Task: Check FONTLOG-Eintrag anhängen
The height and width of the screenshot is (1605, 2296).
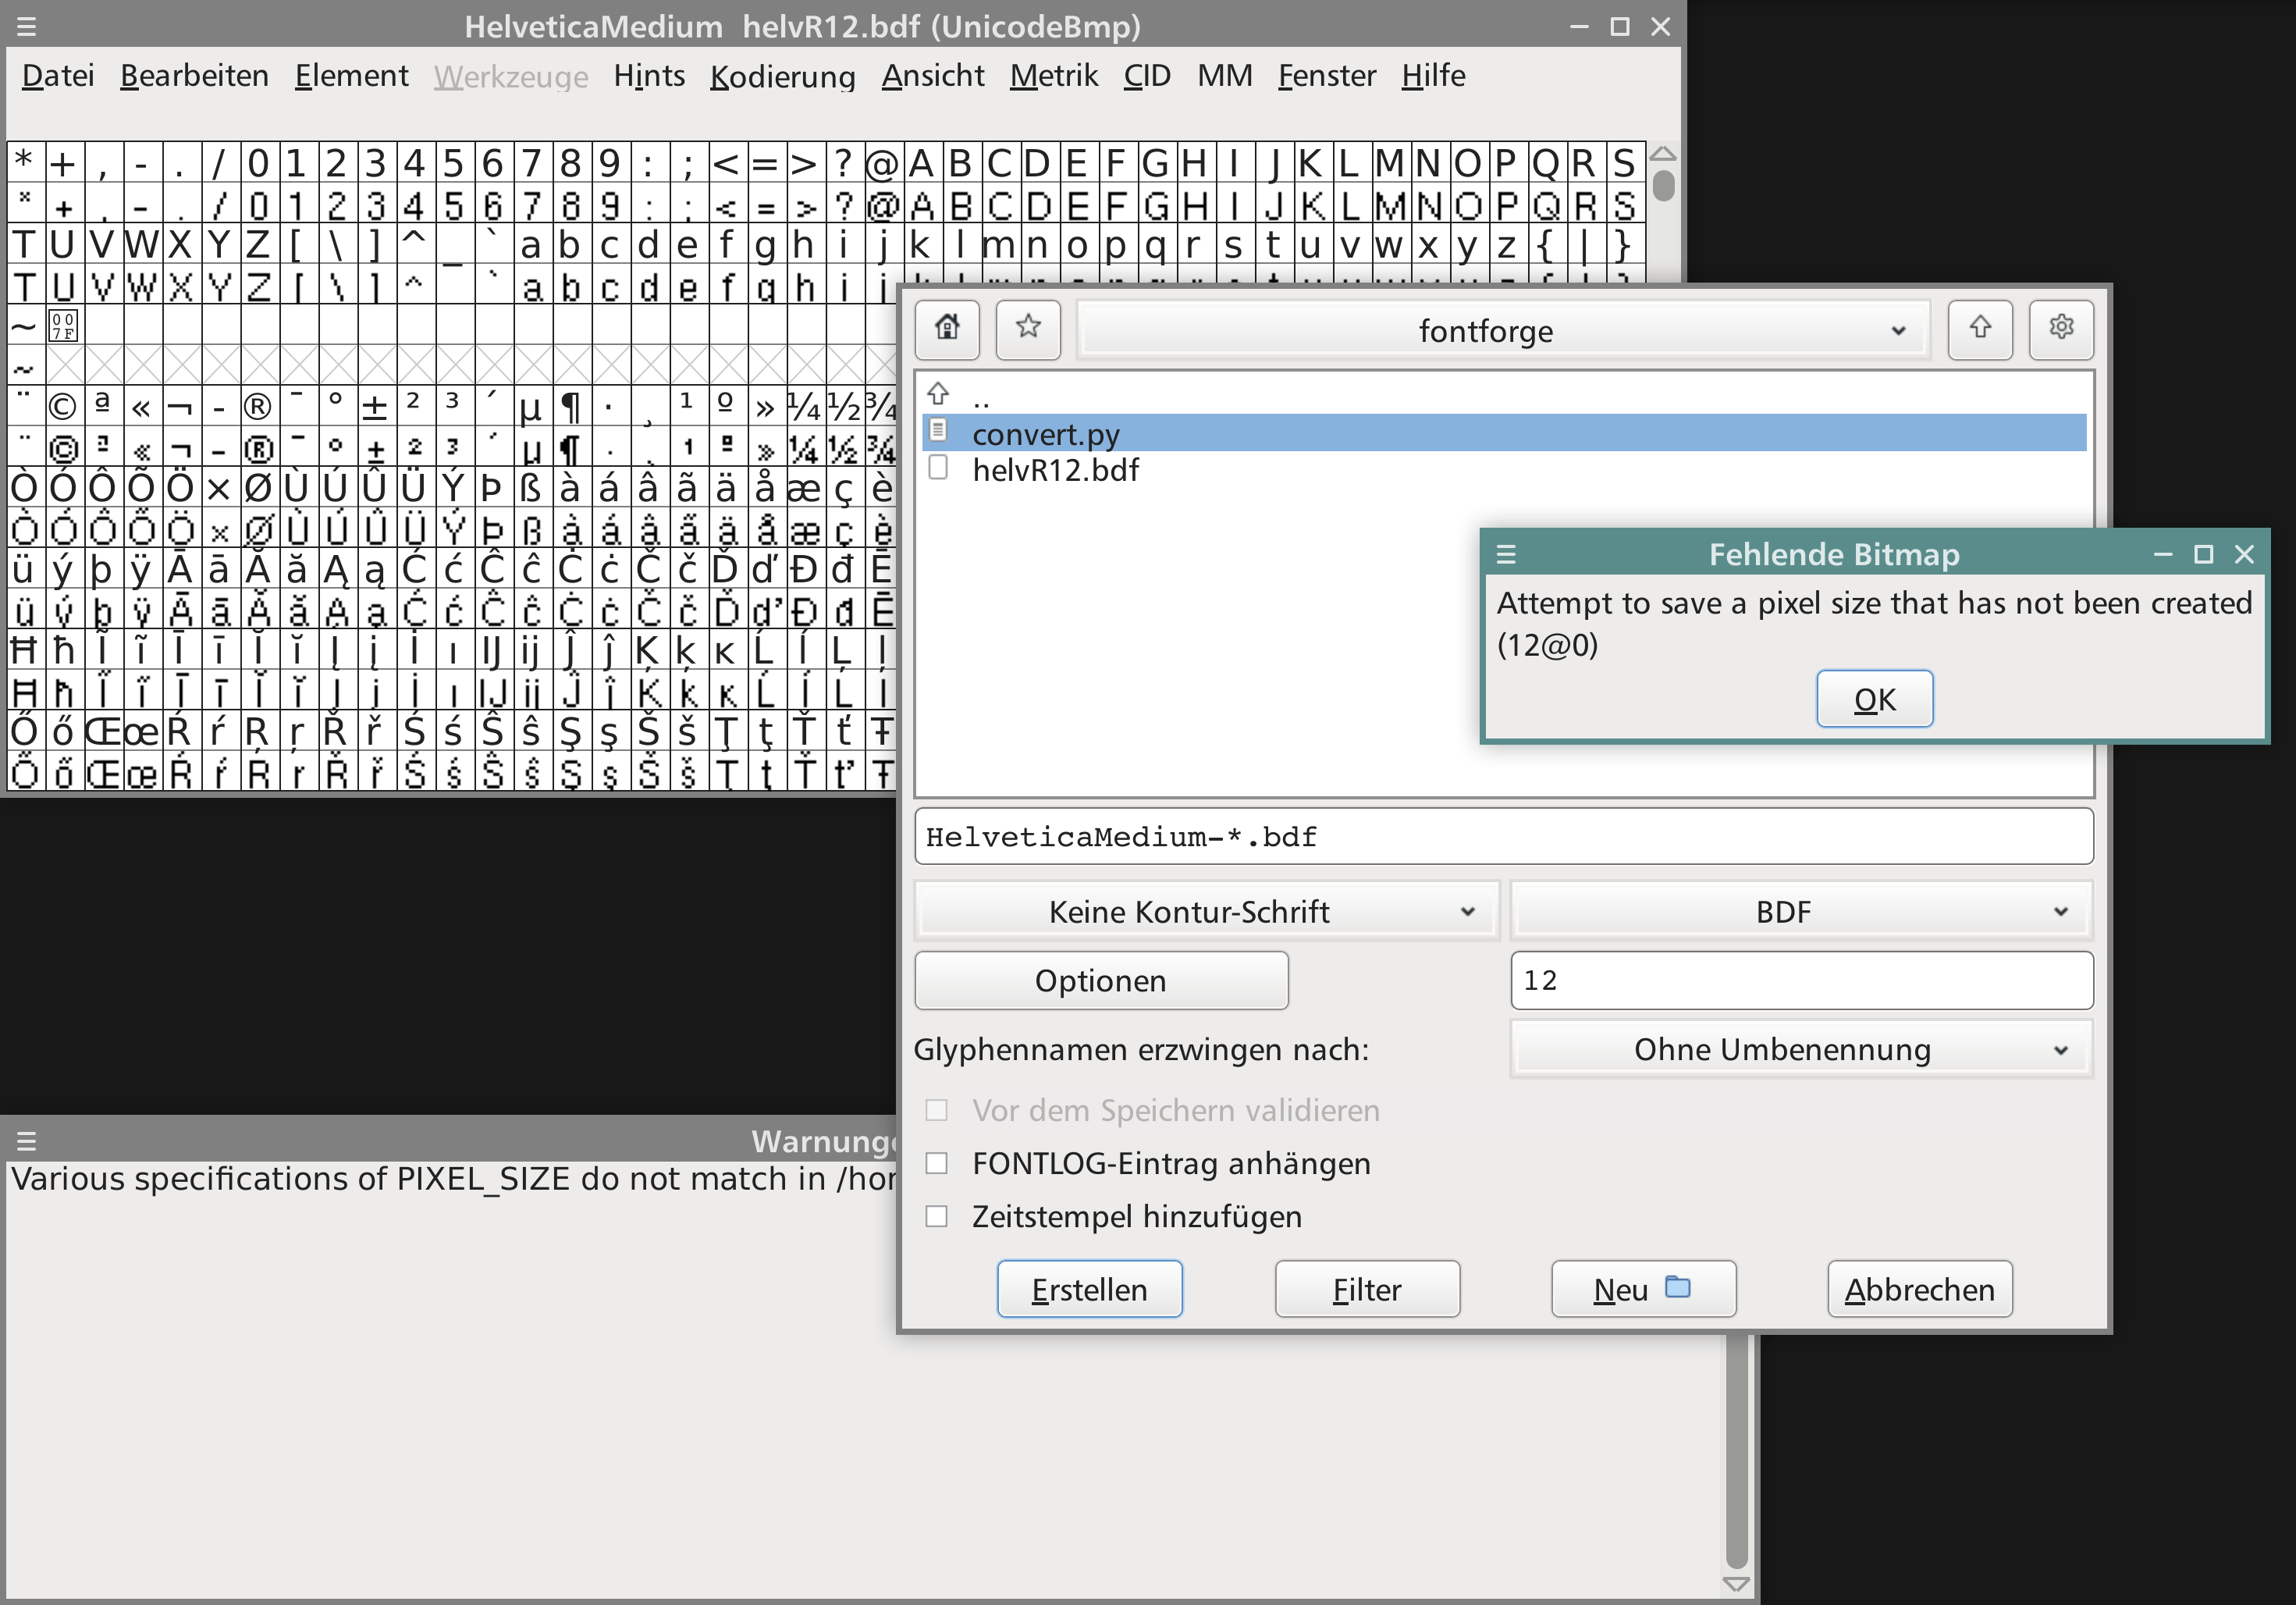Action: (x=937, y=1163)
